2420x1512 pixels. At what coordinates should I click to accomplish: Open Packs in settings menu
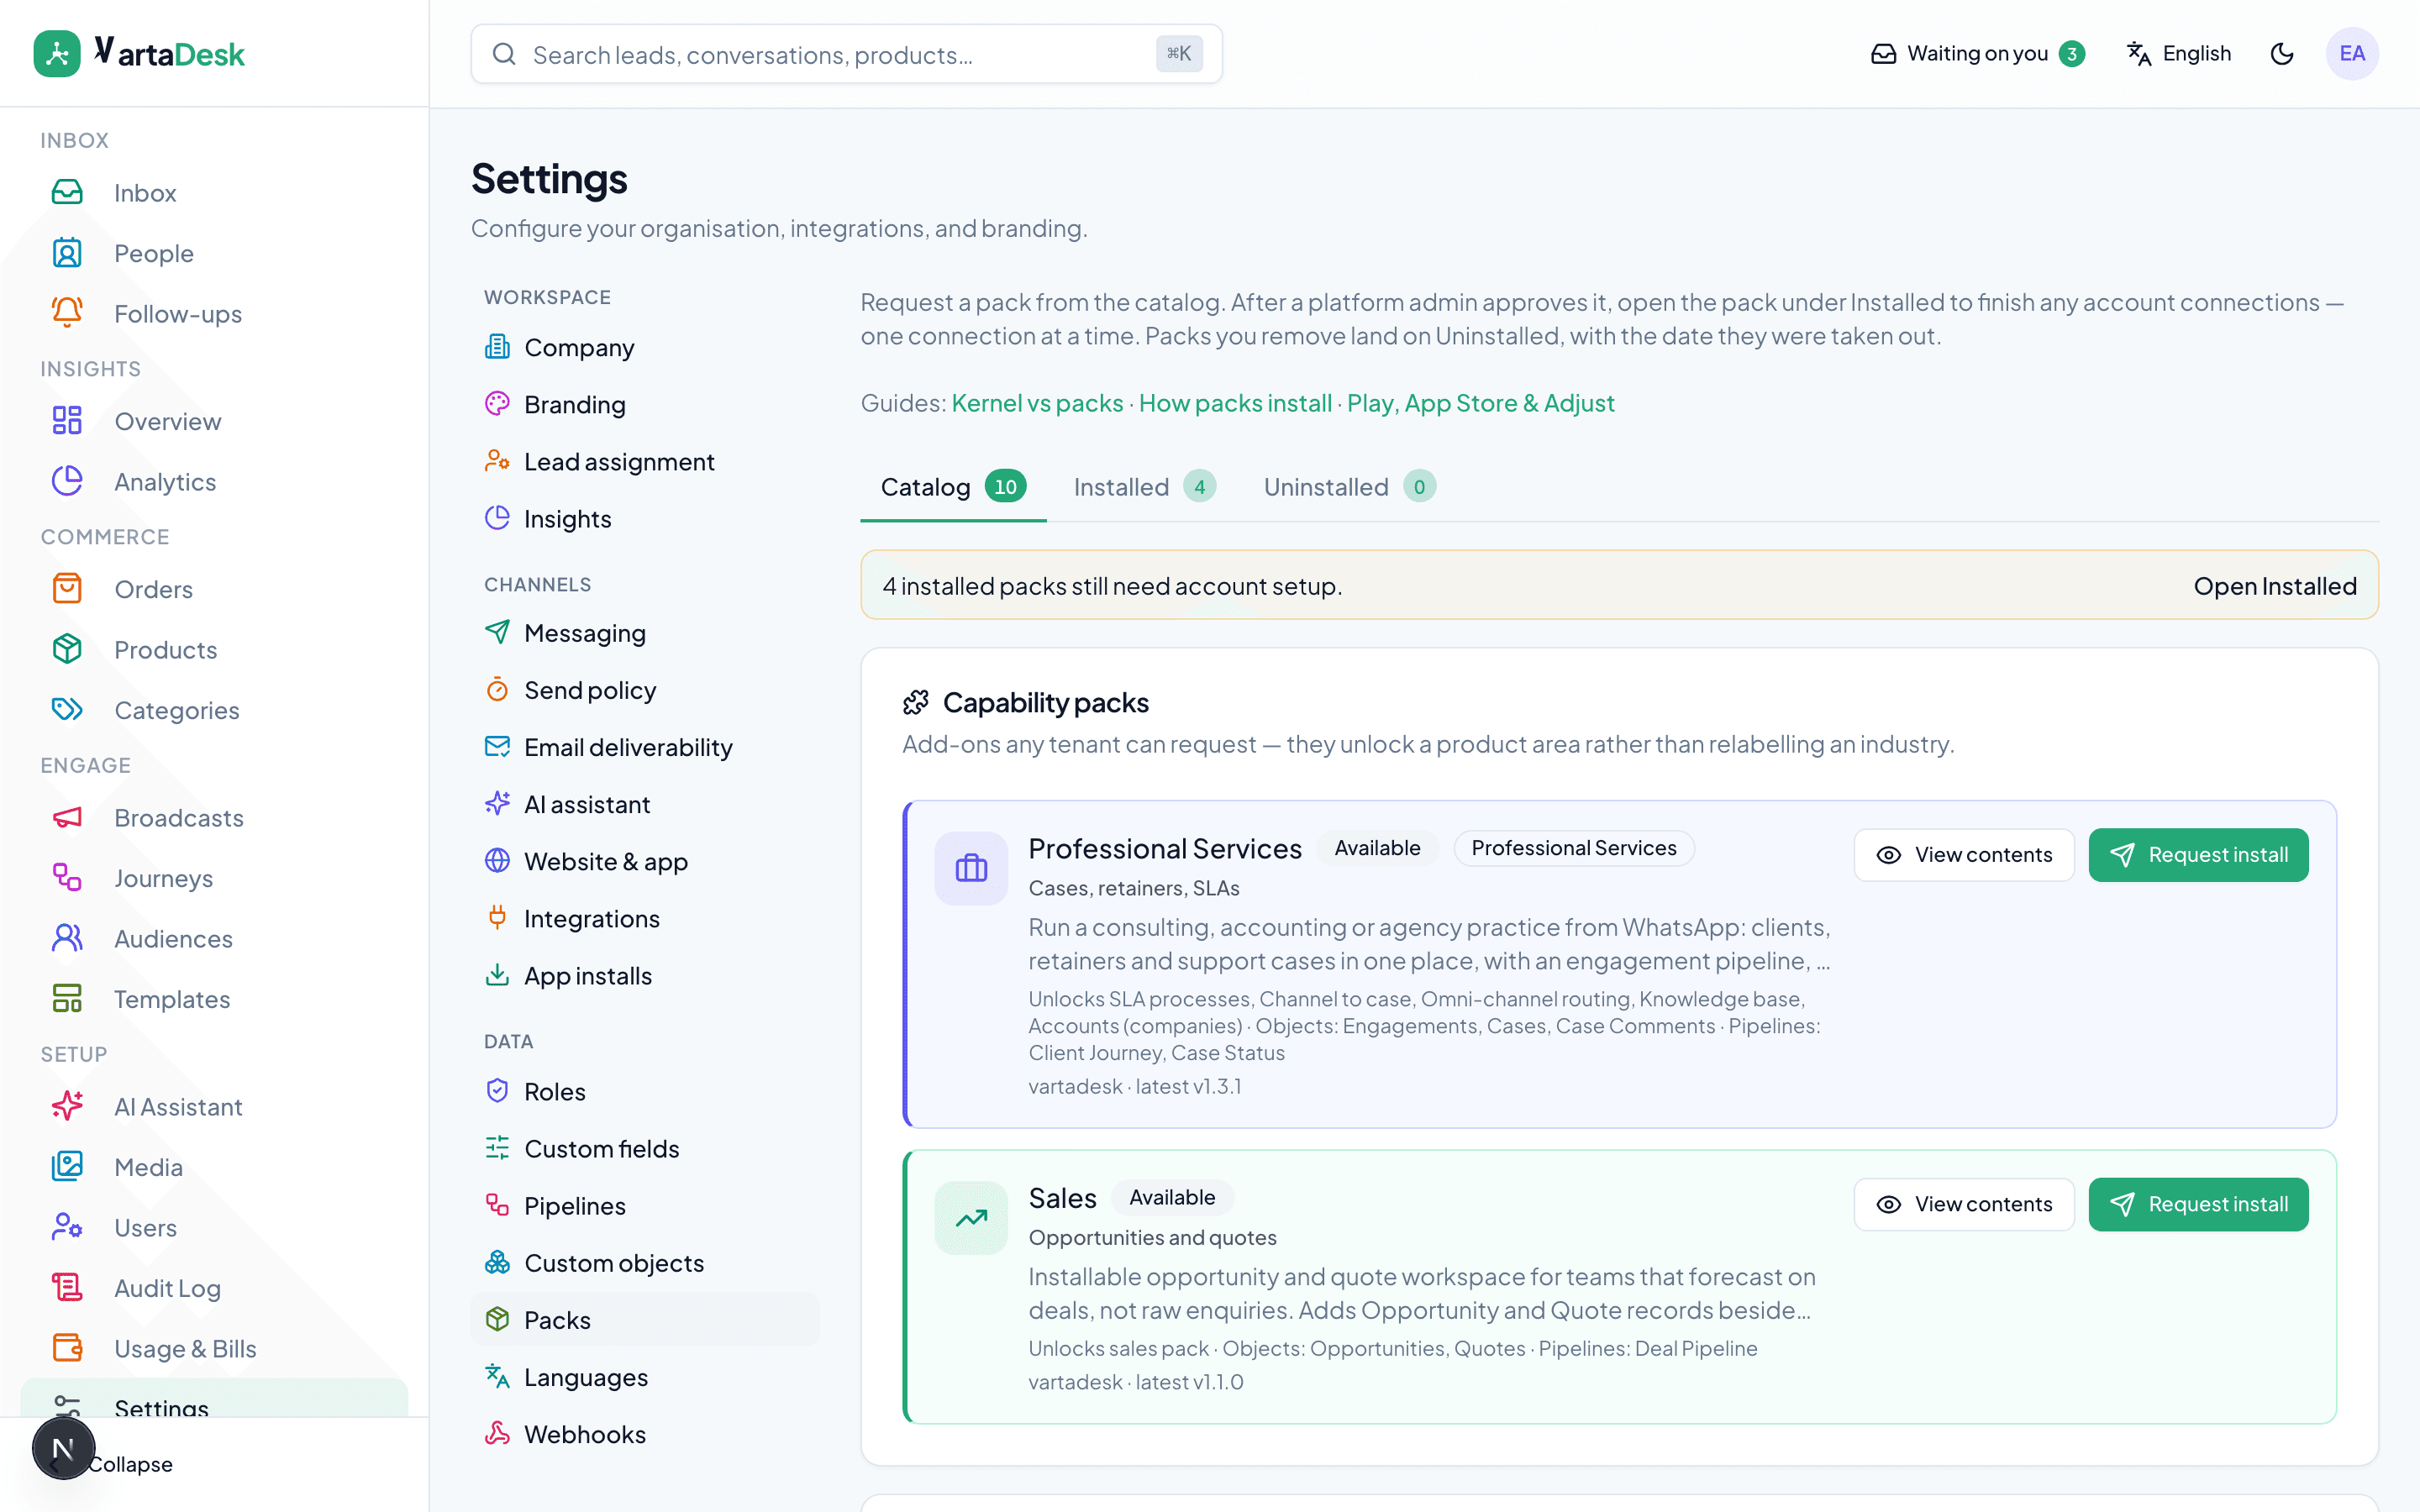[645, 1320]
